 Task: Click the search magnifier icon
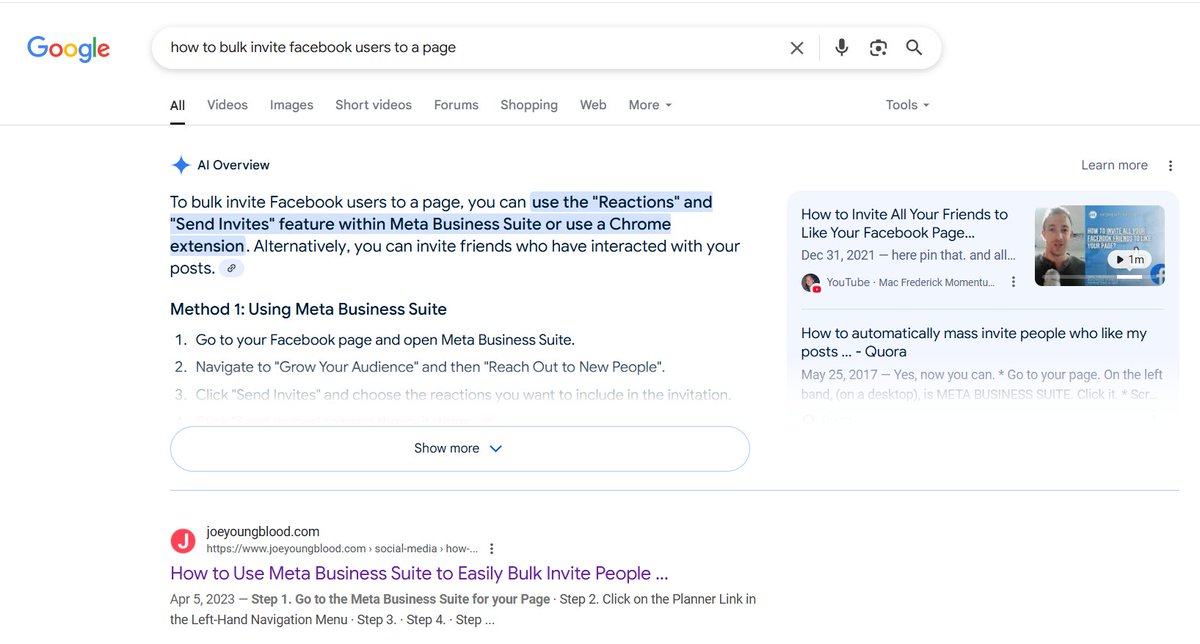click(x=913, y=47)
